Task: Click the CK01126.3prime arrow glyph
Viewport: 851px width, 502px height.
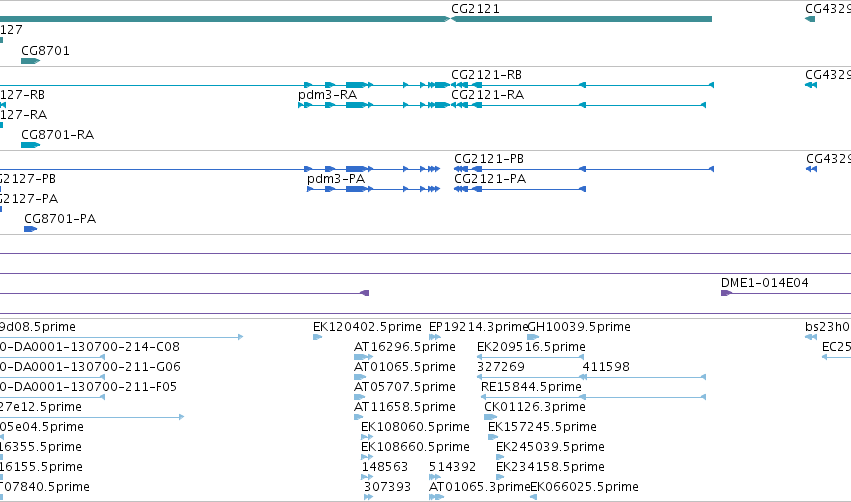Action: 490,417
